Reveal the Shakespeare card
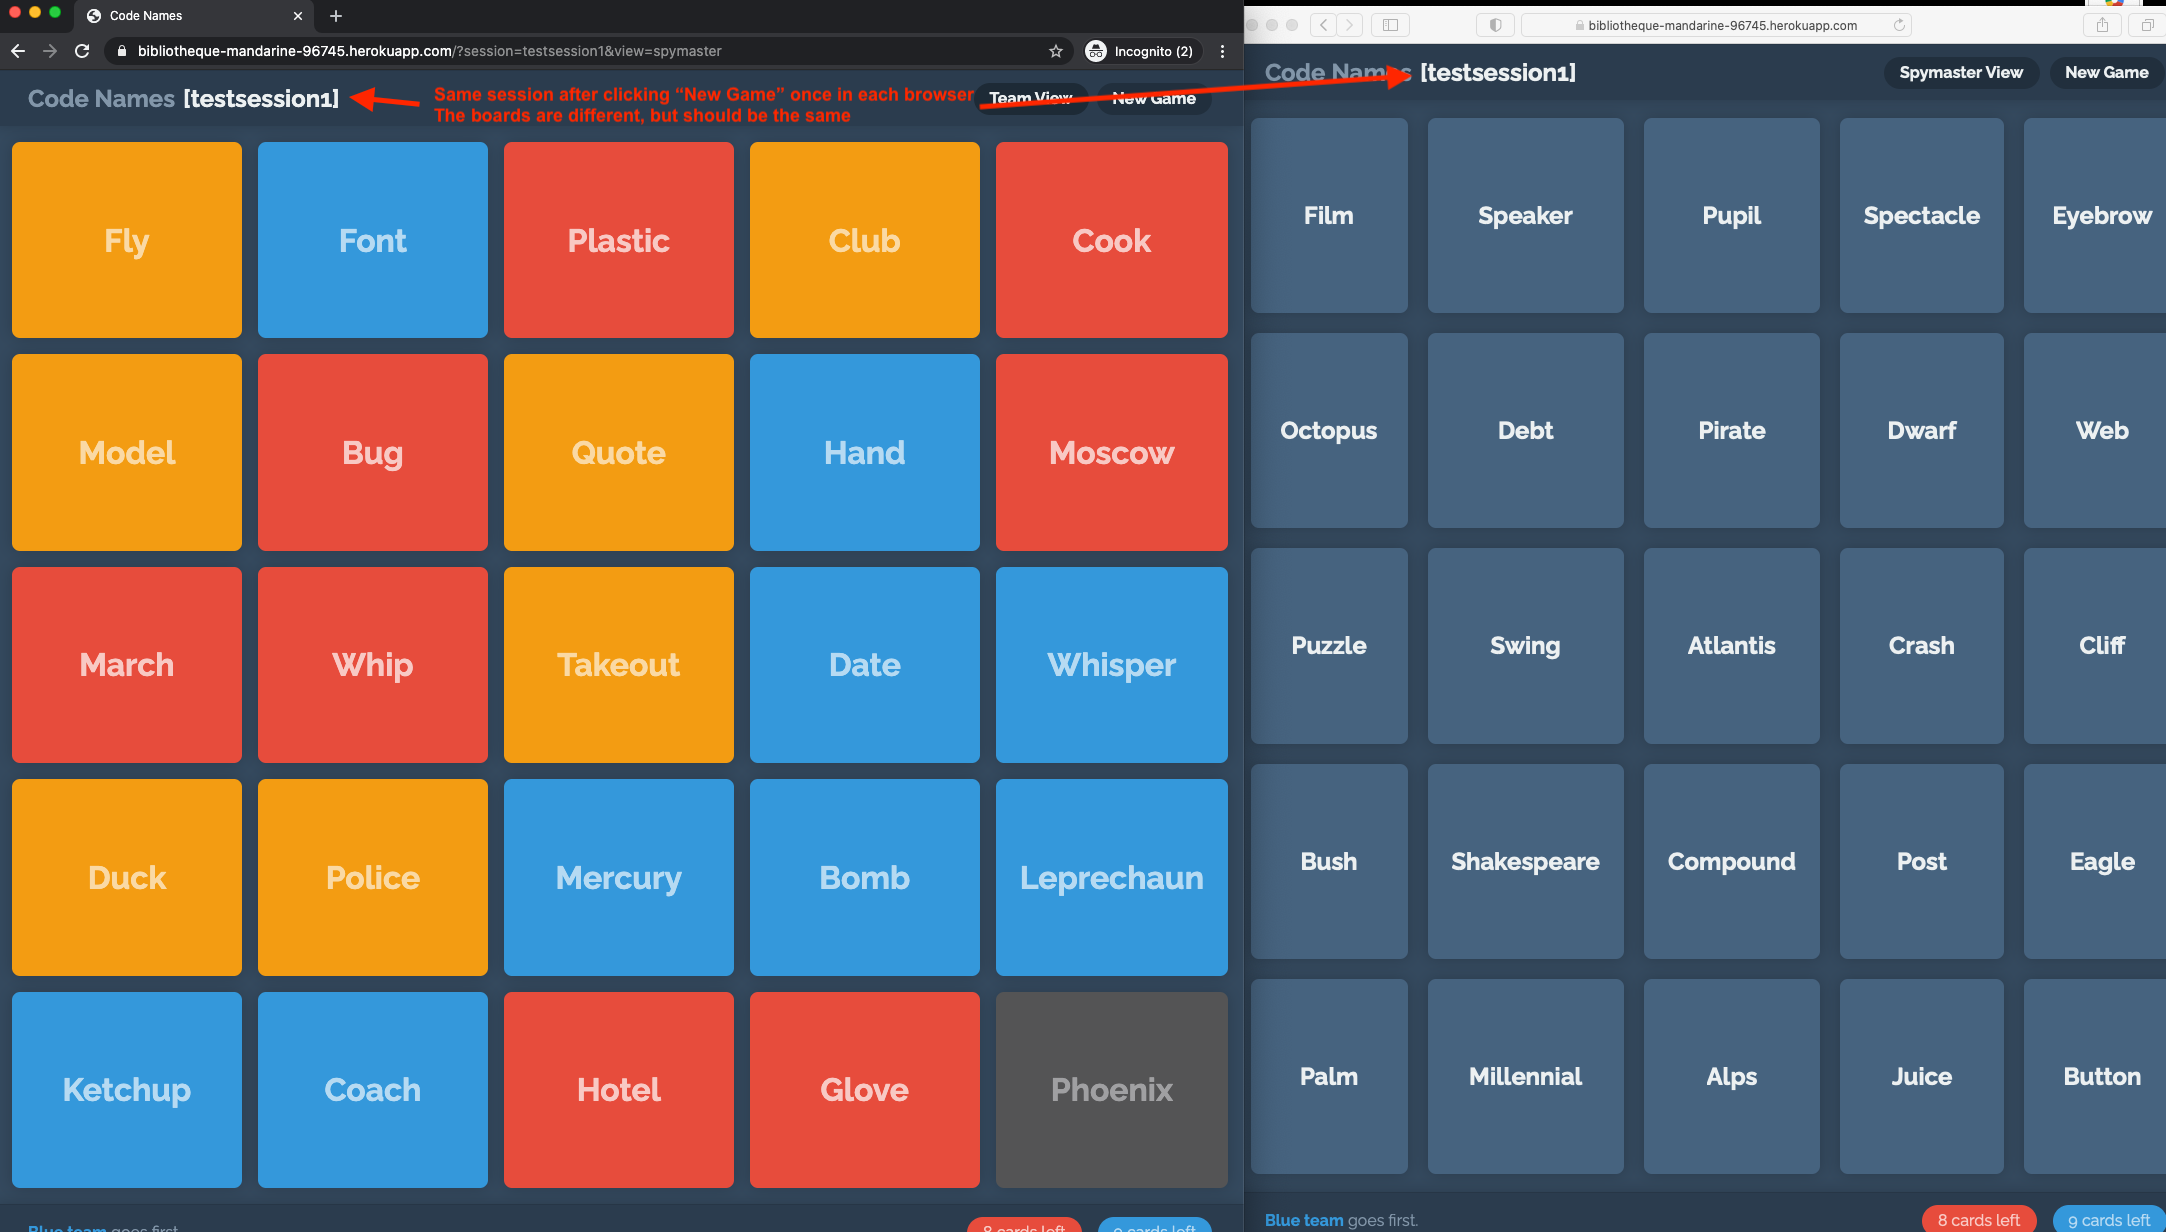The height and width of the screenshot is (1232, 2166). 1526,861
